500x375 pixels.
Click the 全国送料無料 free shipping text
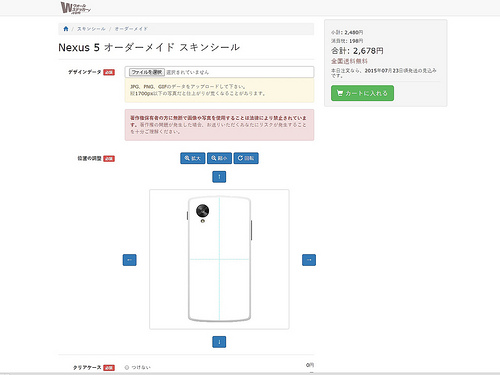349,61
